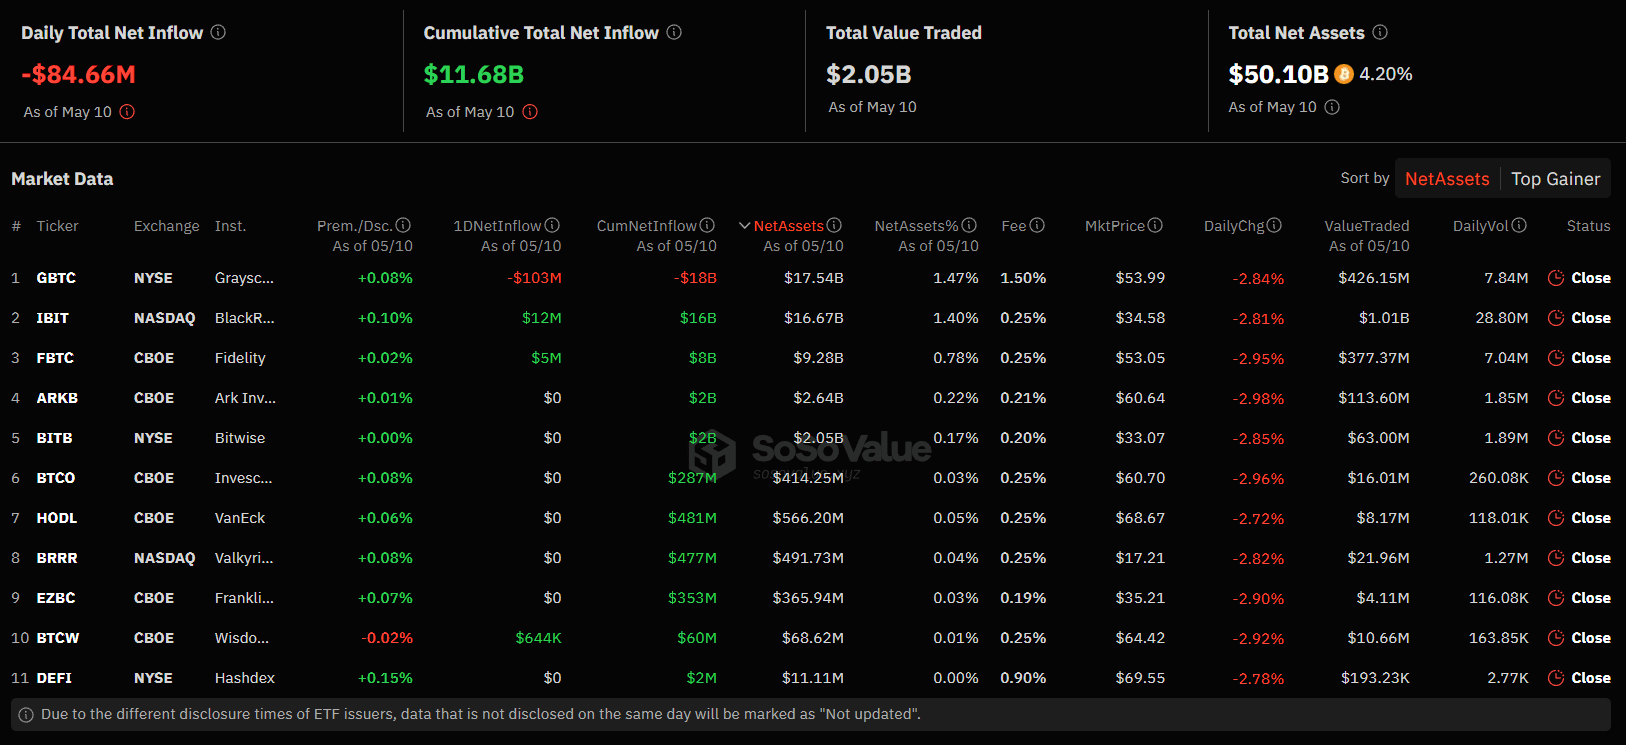The width and height of the screenshot is (1626, 745).
Task: Open BITB ticker
Action: click(54, 438)
